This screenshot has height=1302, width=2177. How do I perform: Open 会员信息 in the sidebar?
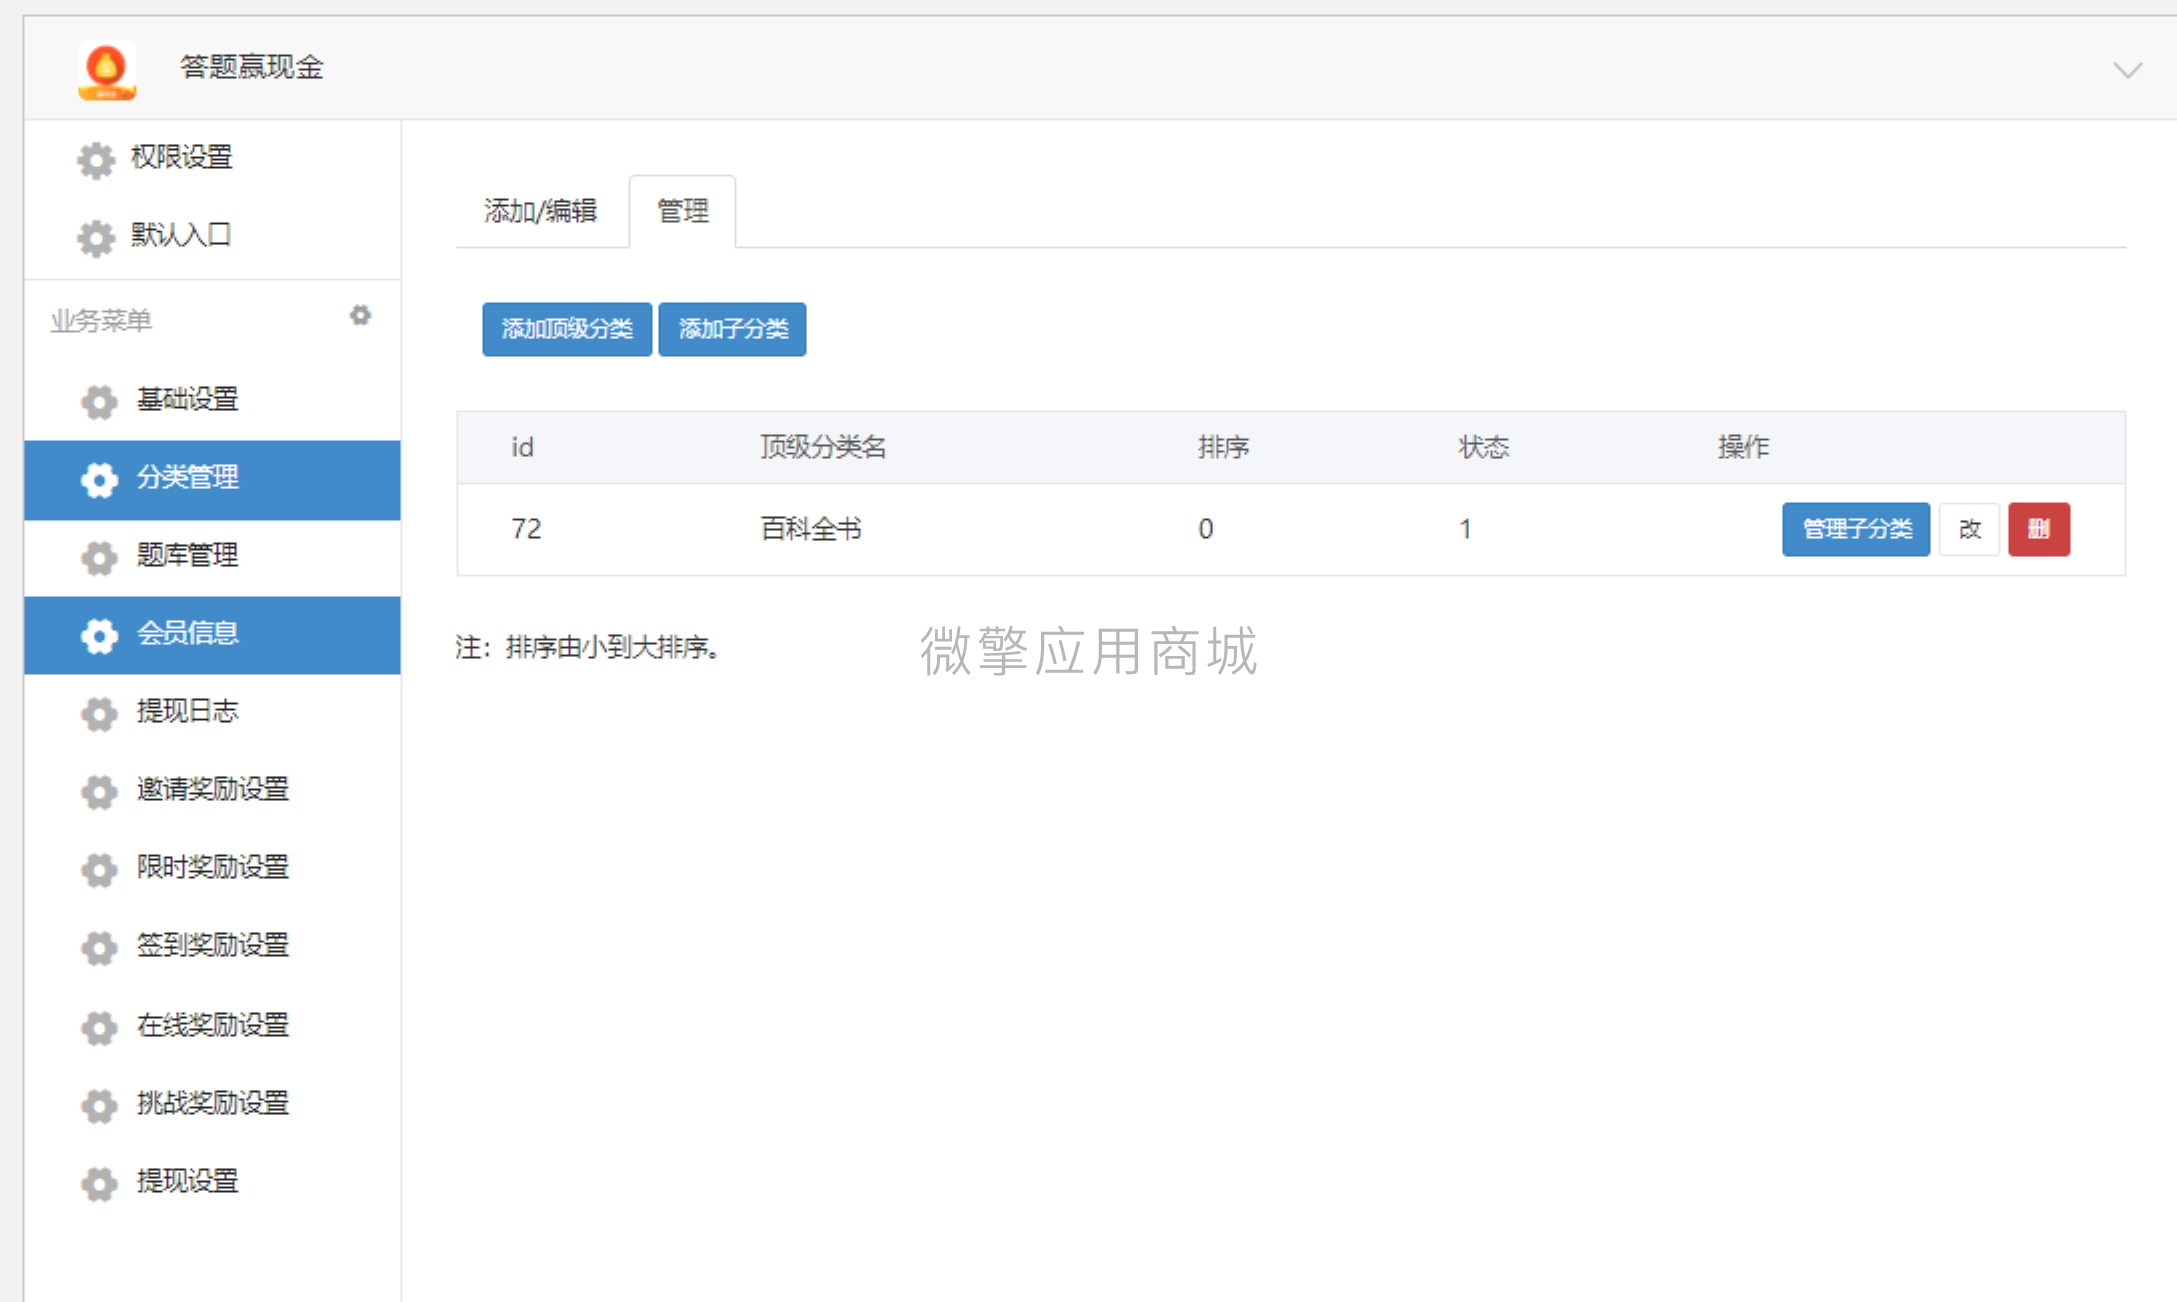[213, 635]
